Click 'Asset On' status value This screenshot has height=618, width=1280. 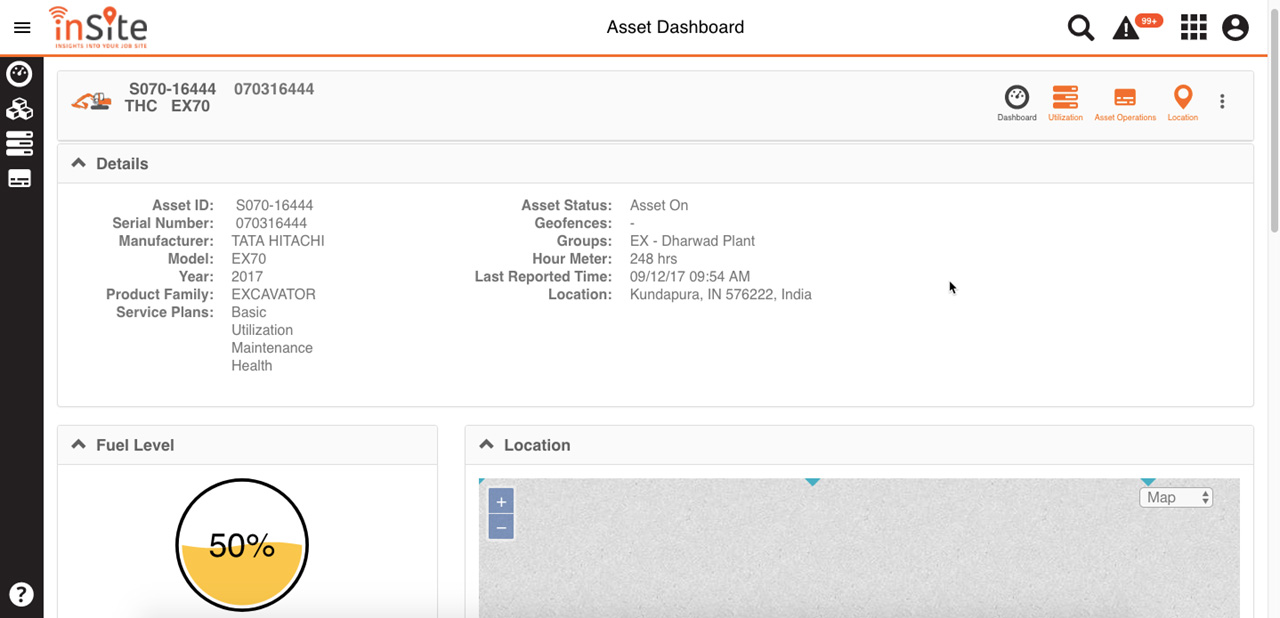659,205
